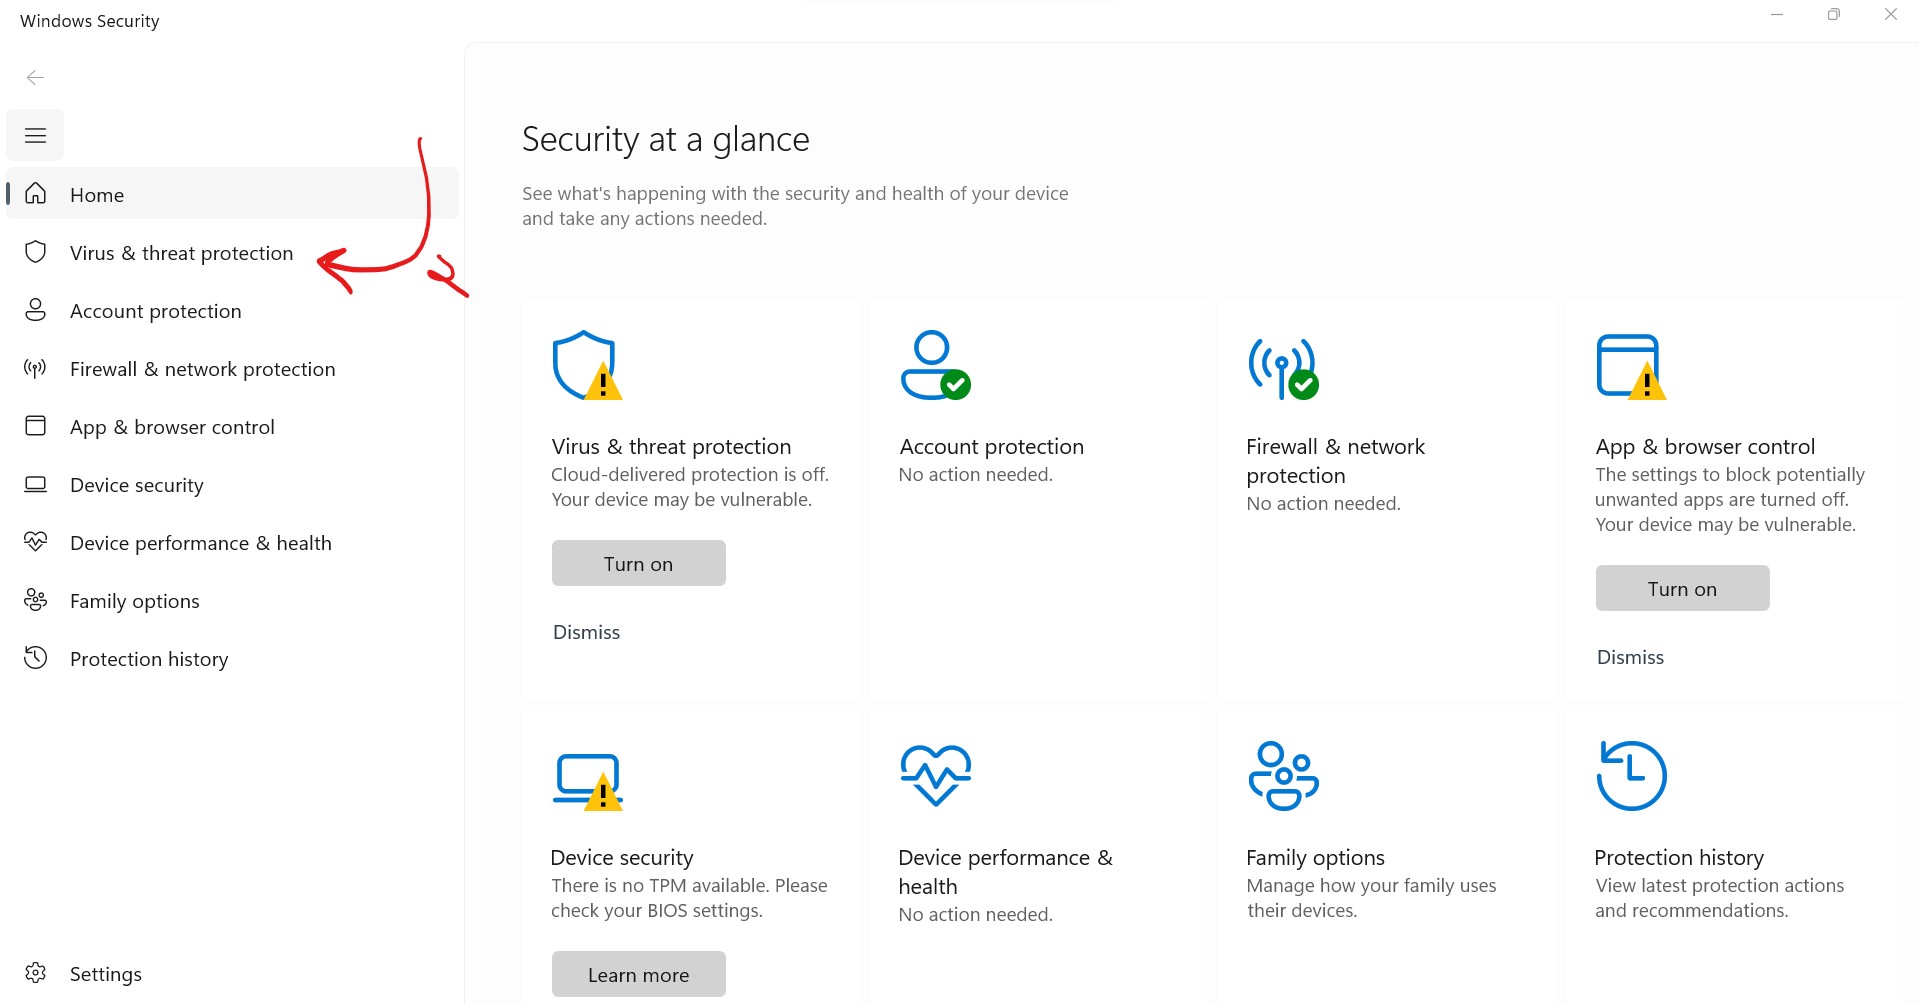Go to Firewall & network protection sidebar item
The image size is (1919, 1004).
click(232, 368)
